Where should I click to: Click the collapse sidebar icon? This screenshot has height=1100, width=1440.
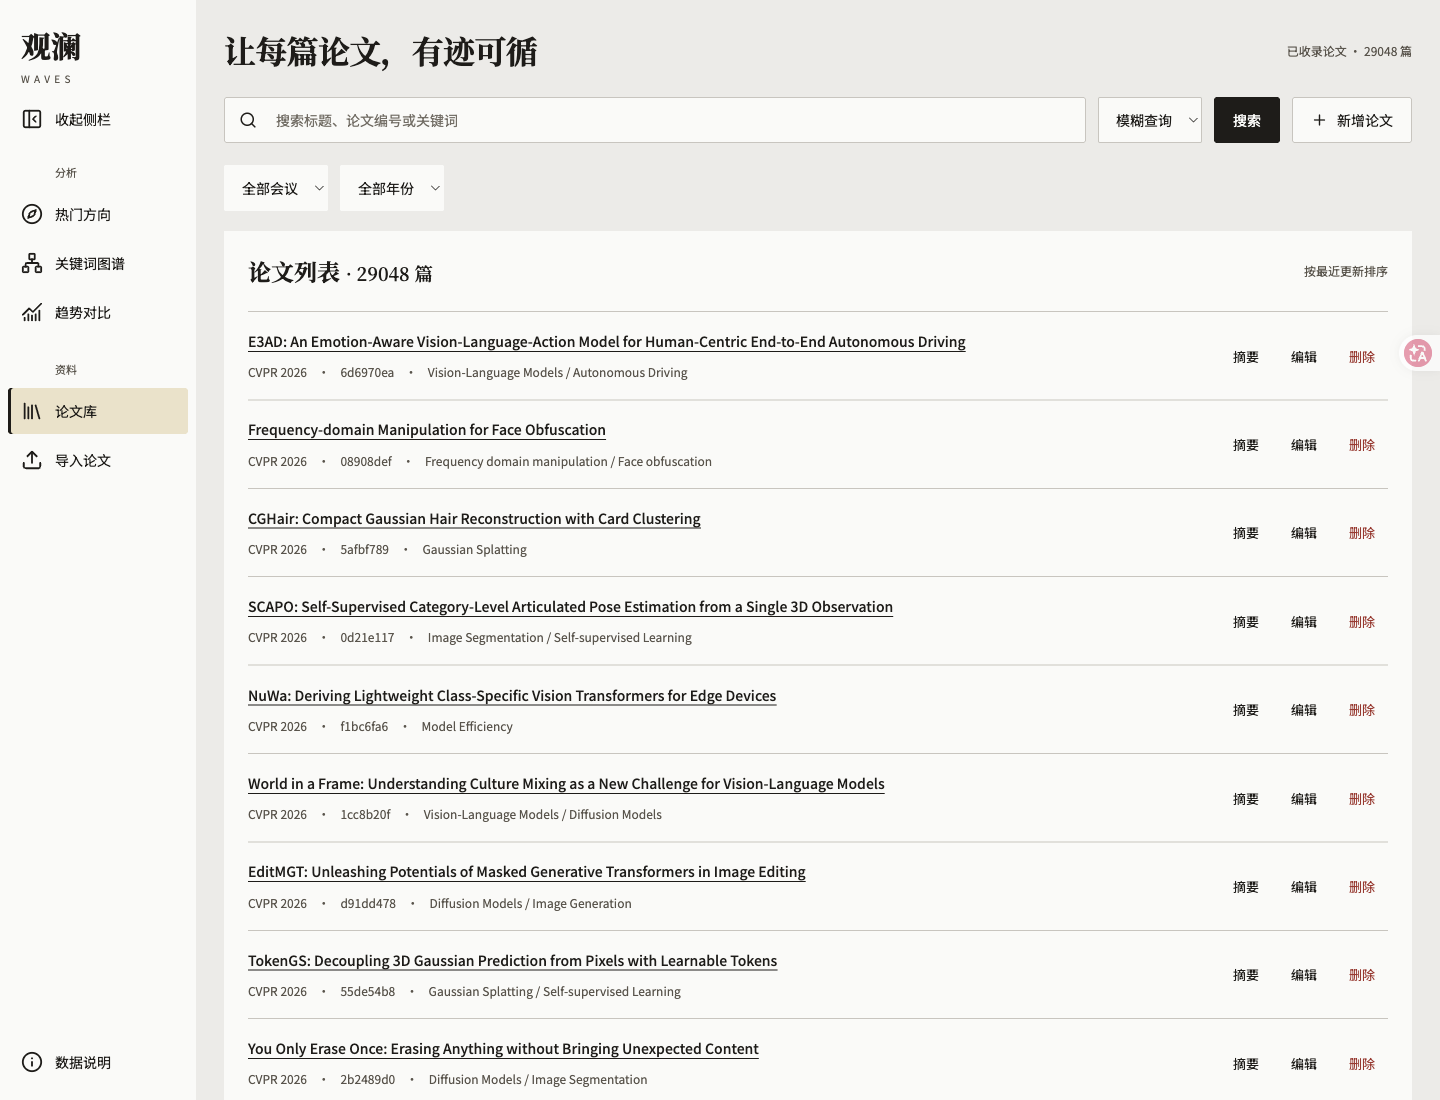click(32, 119)
